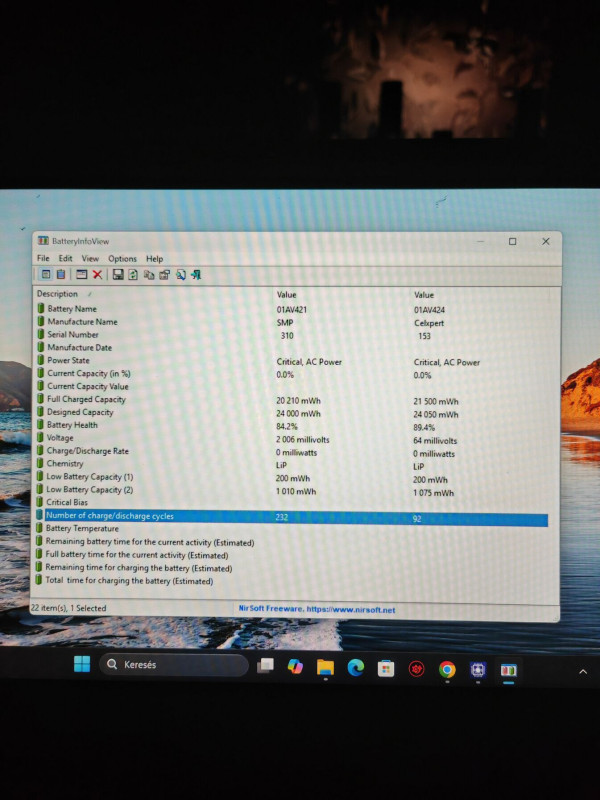Select the Battery Temperature row
Screen dimensions: 600x800
coord(292,529)
